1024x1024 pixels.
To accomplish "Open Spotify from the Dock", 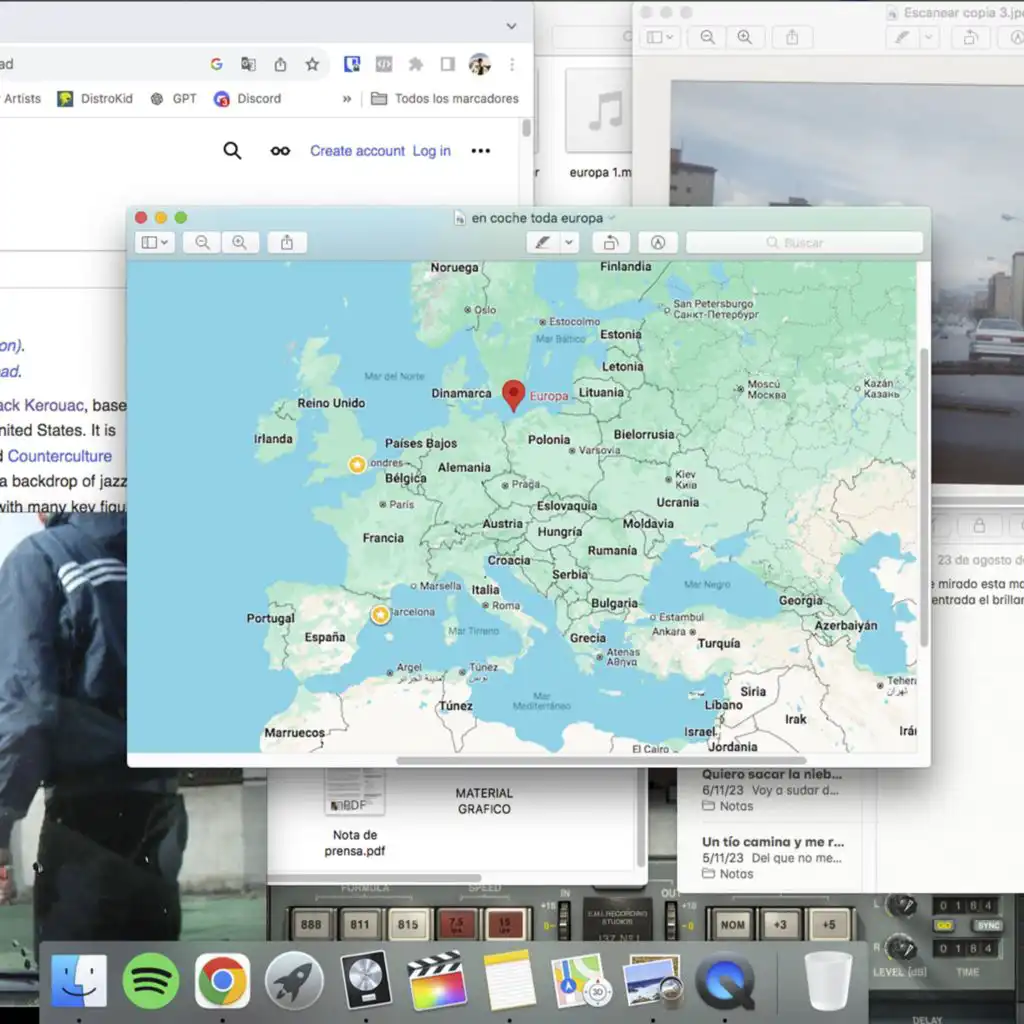I will (x=151, y=981).
